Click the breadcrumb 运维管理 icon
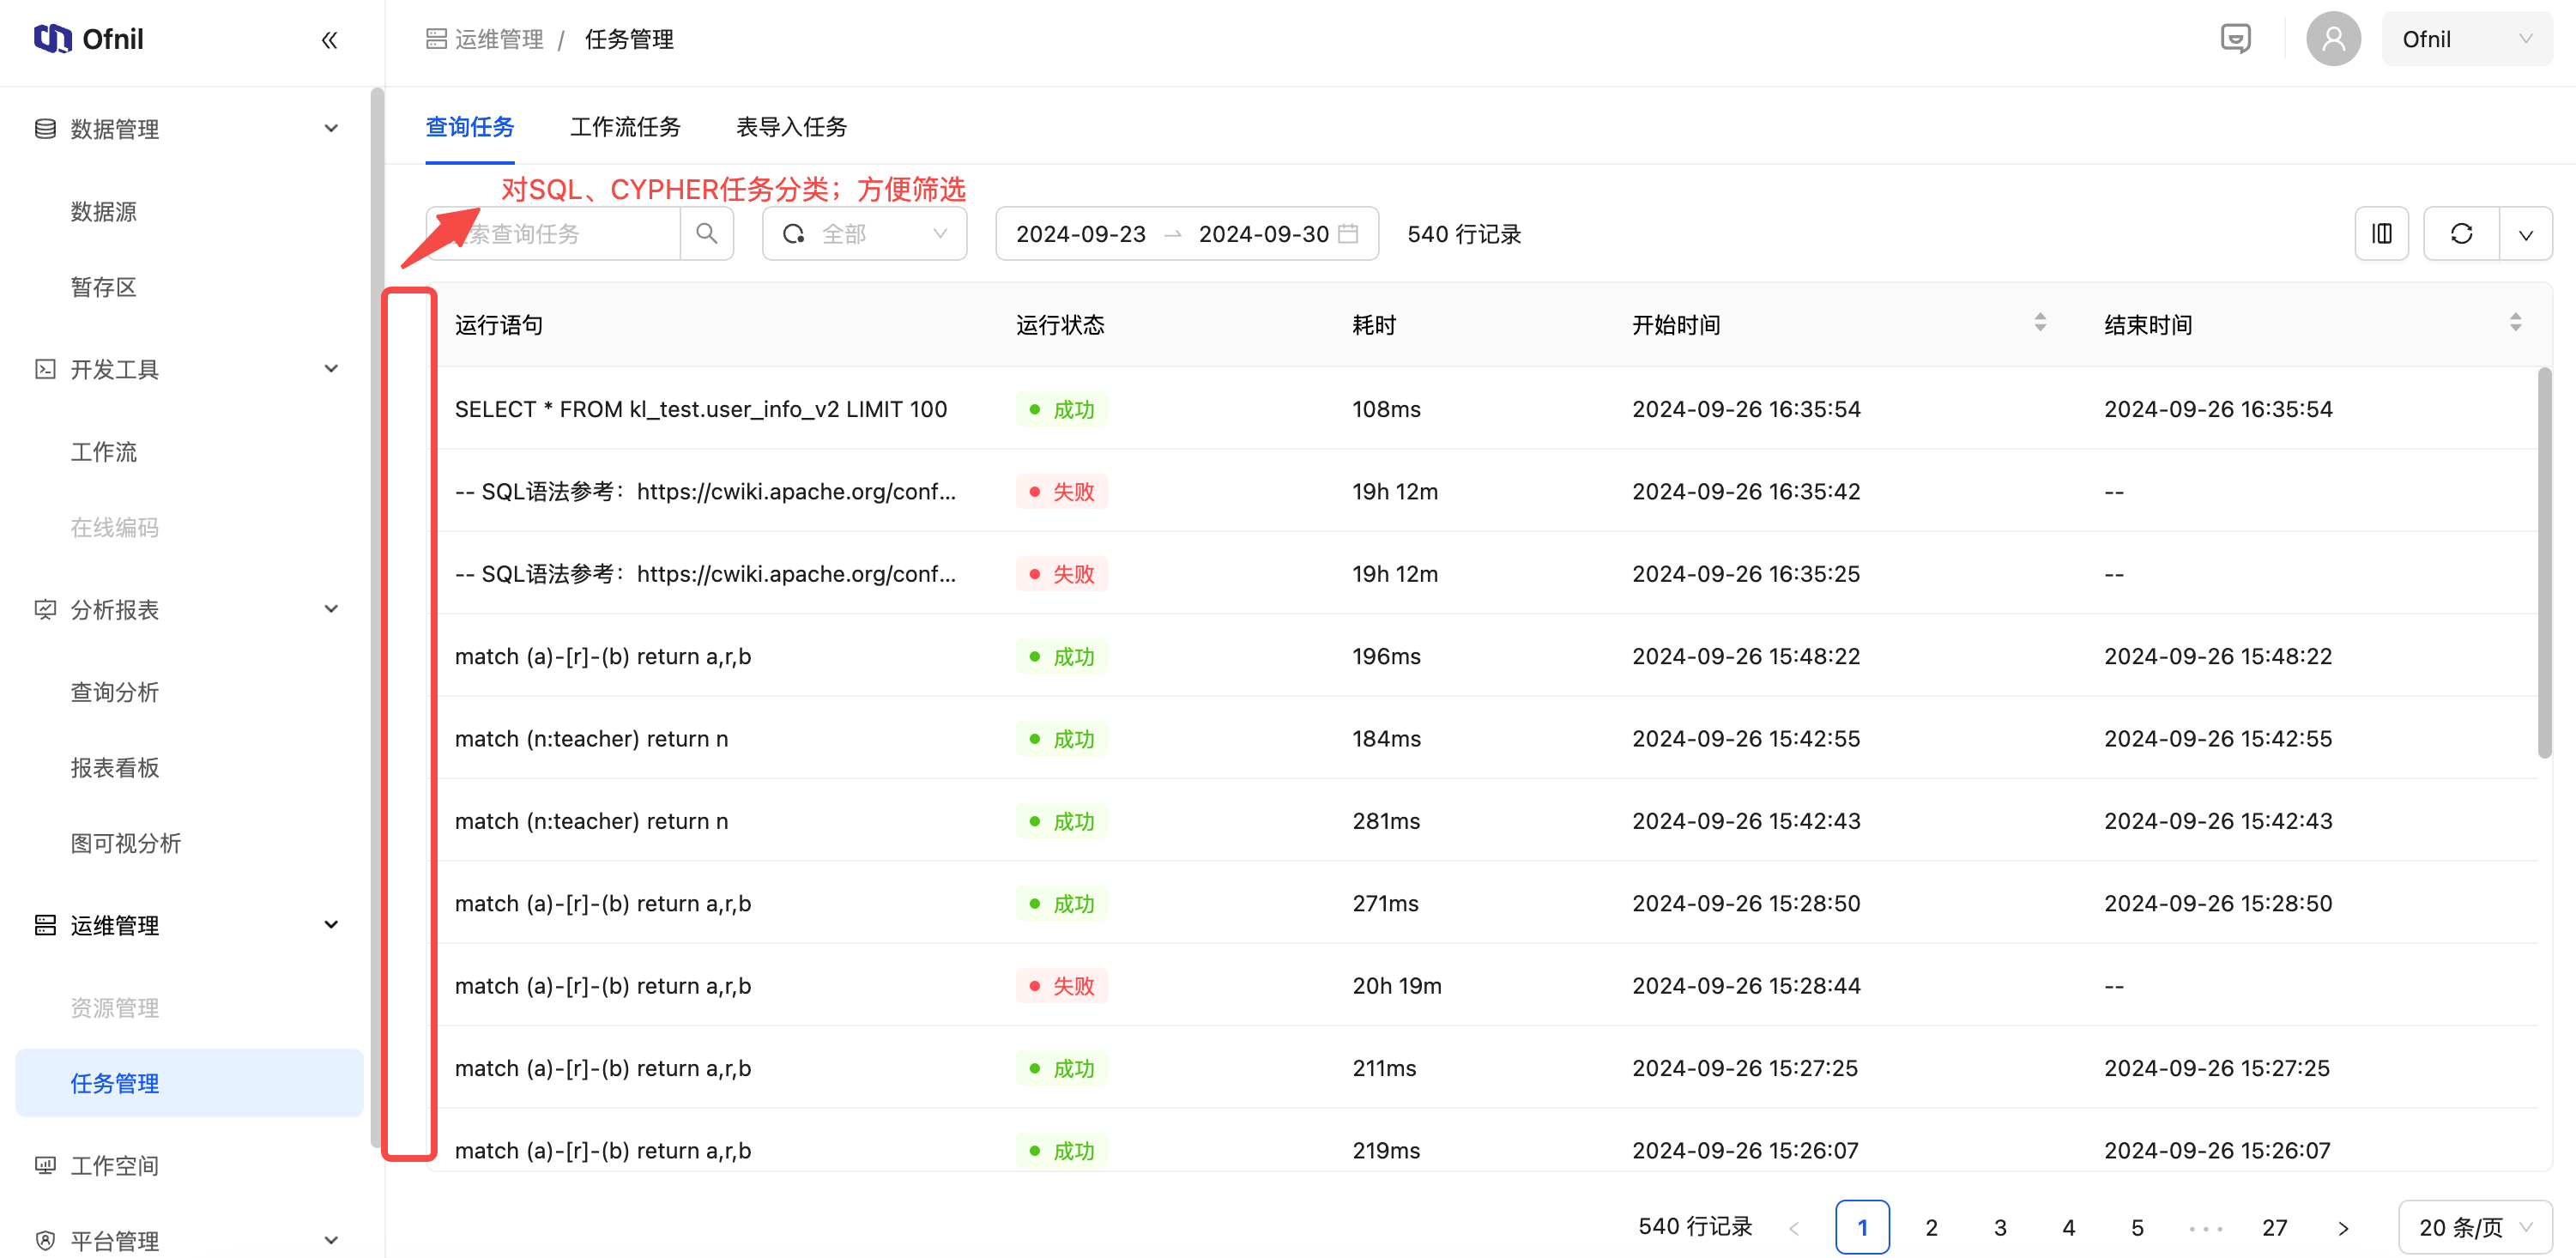 [436, 39]
